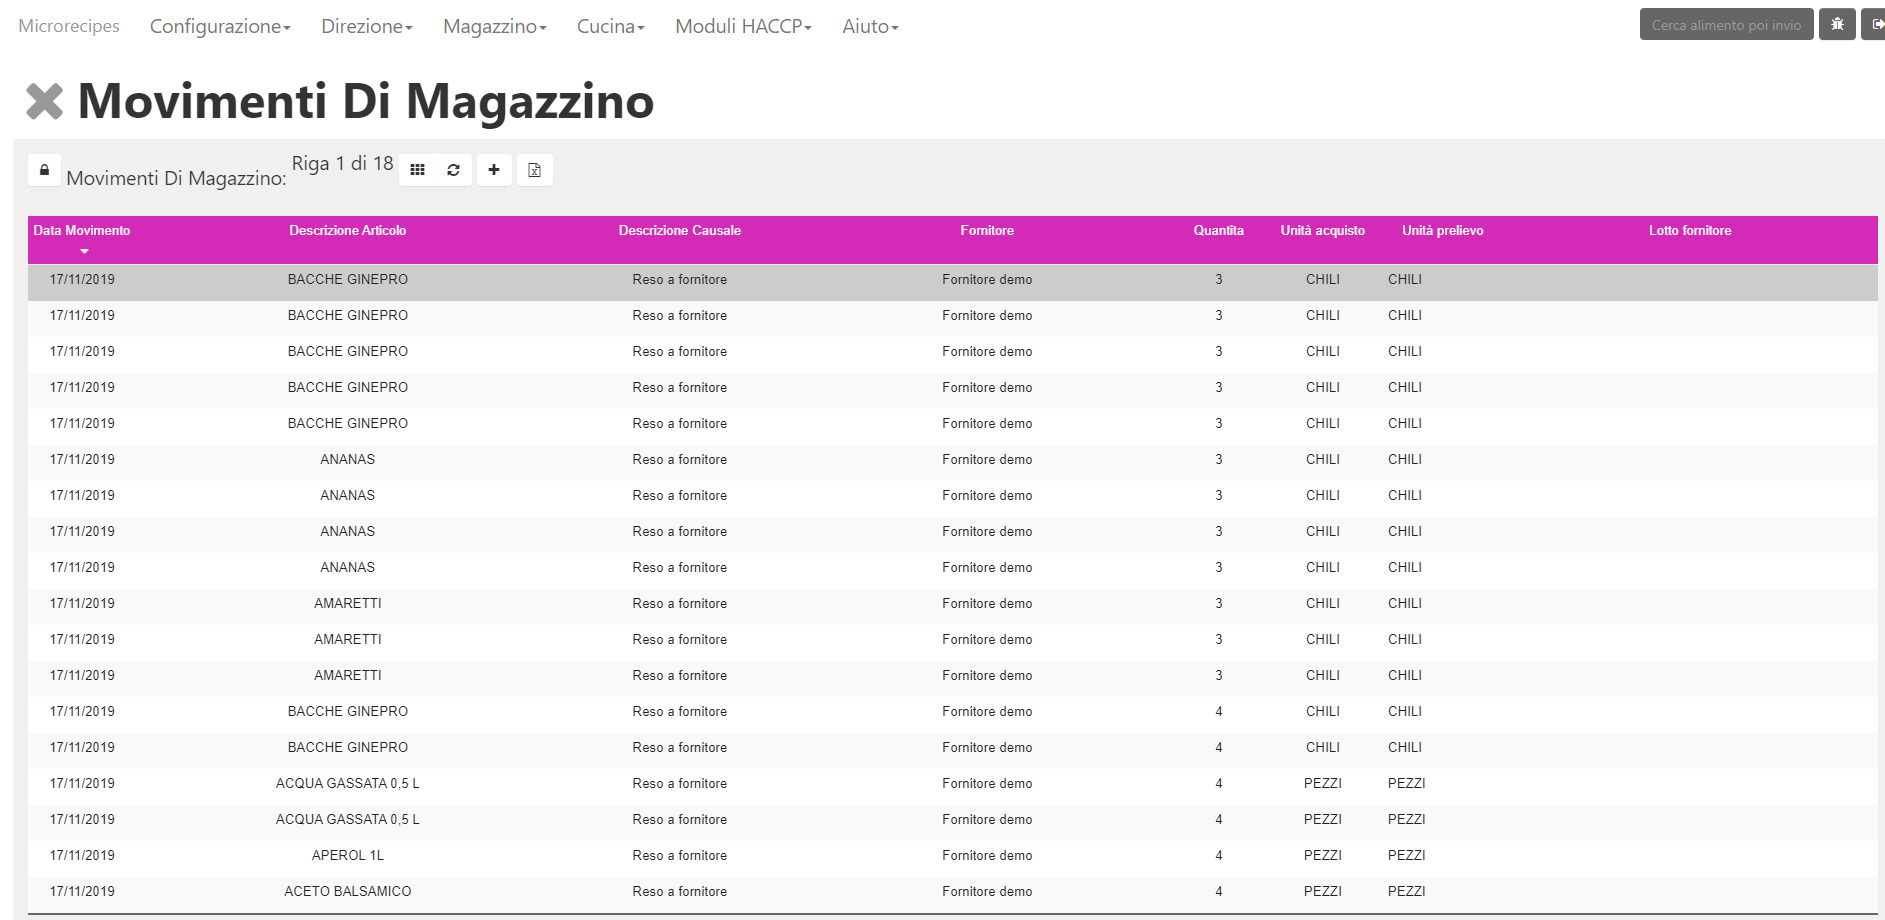This screenshot has height=920, width=1885.
Task: Open the grid view icon
Action: click(418, 170)
